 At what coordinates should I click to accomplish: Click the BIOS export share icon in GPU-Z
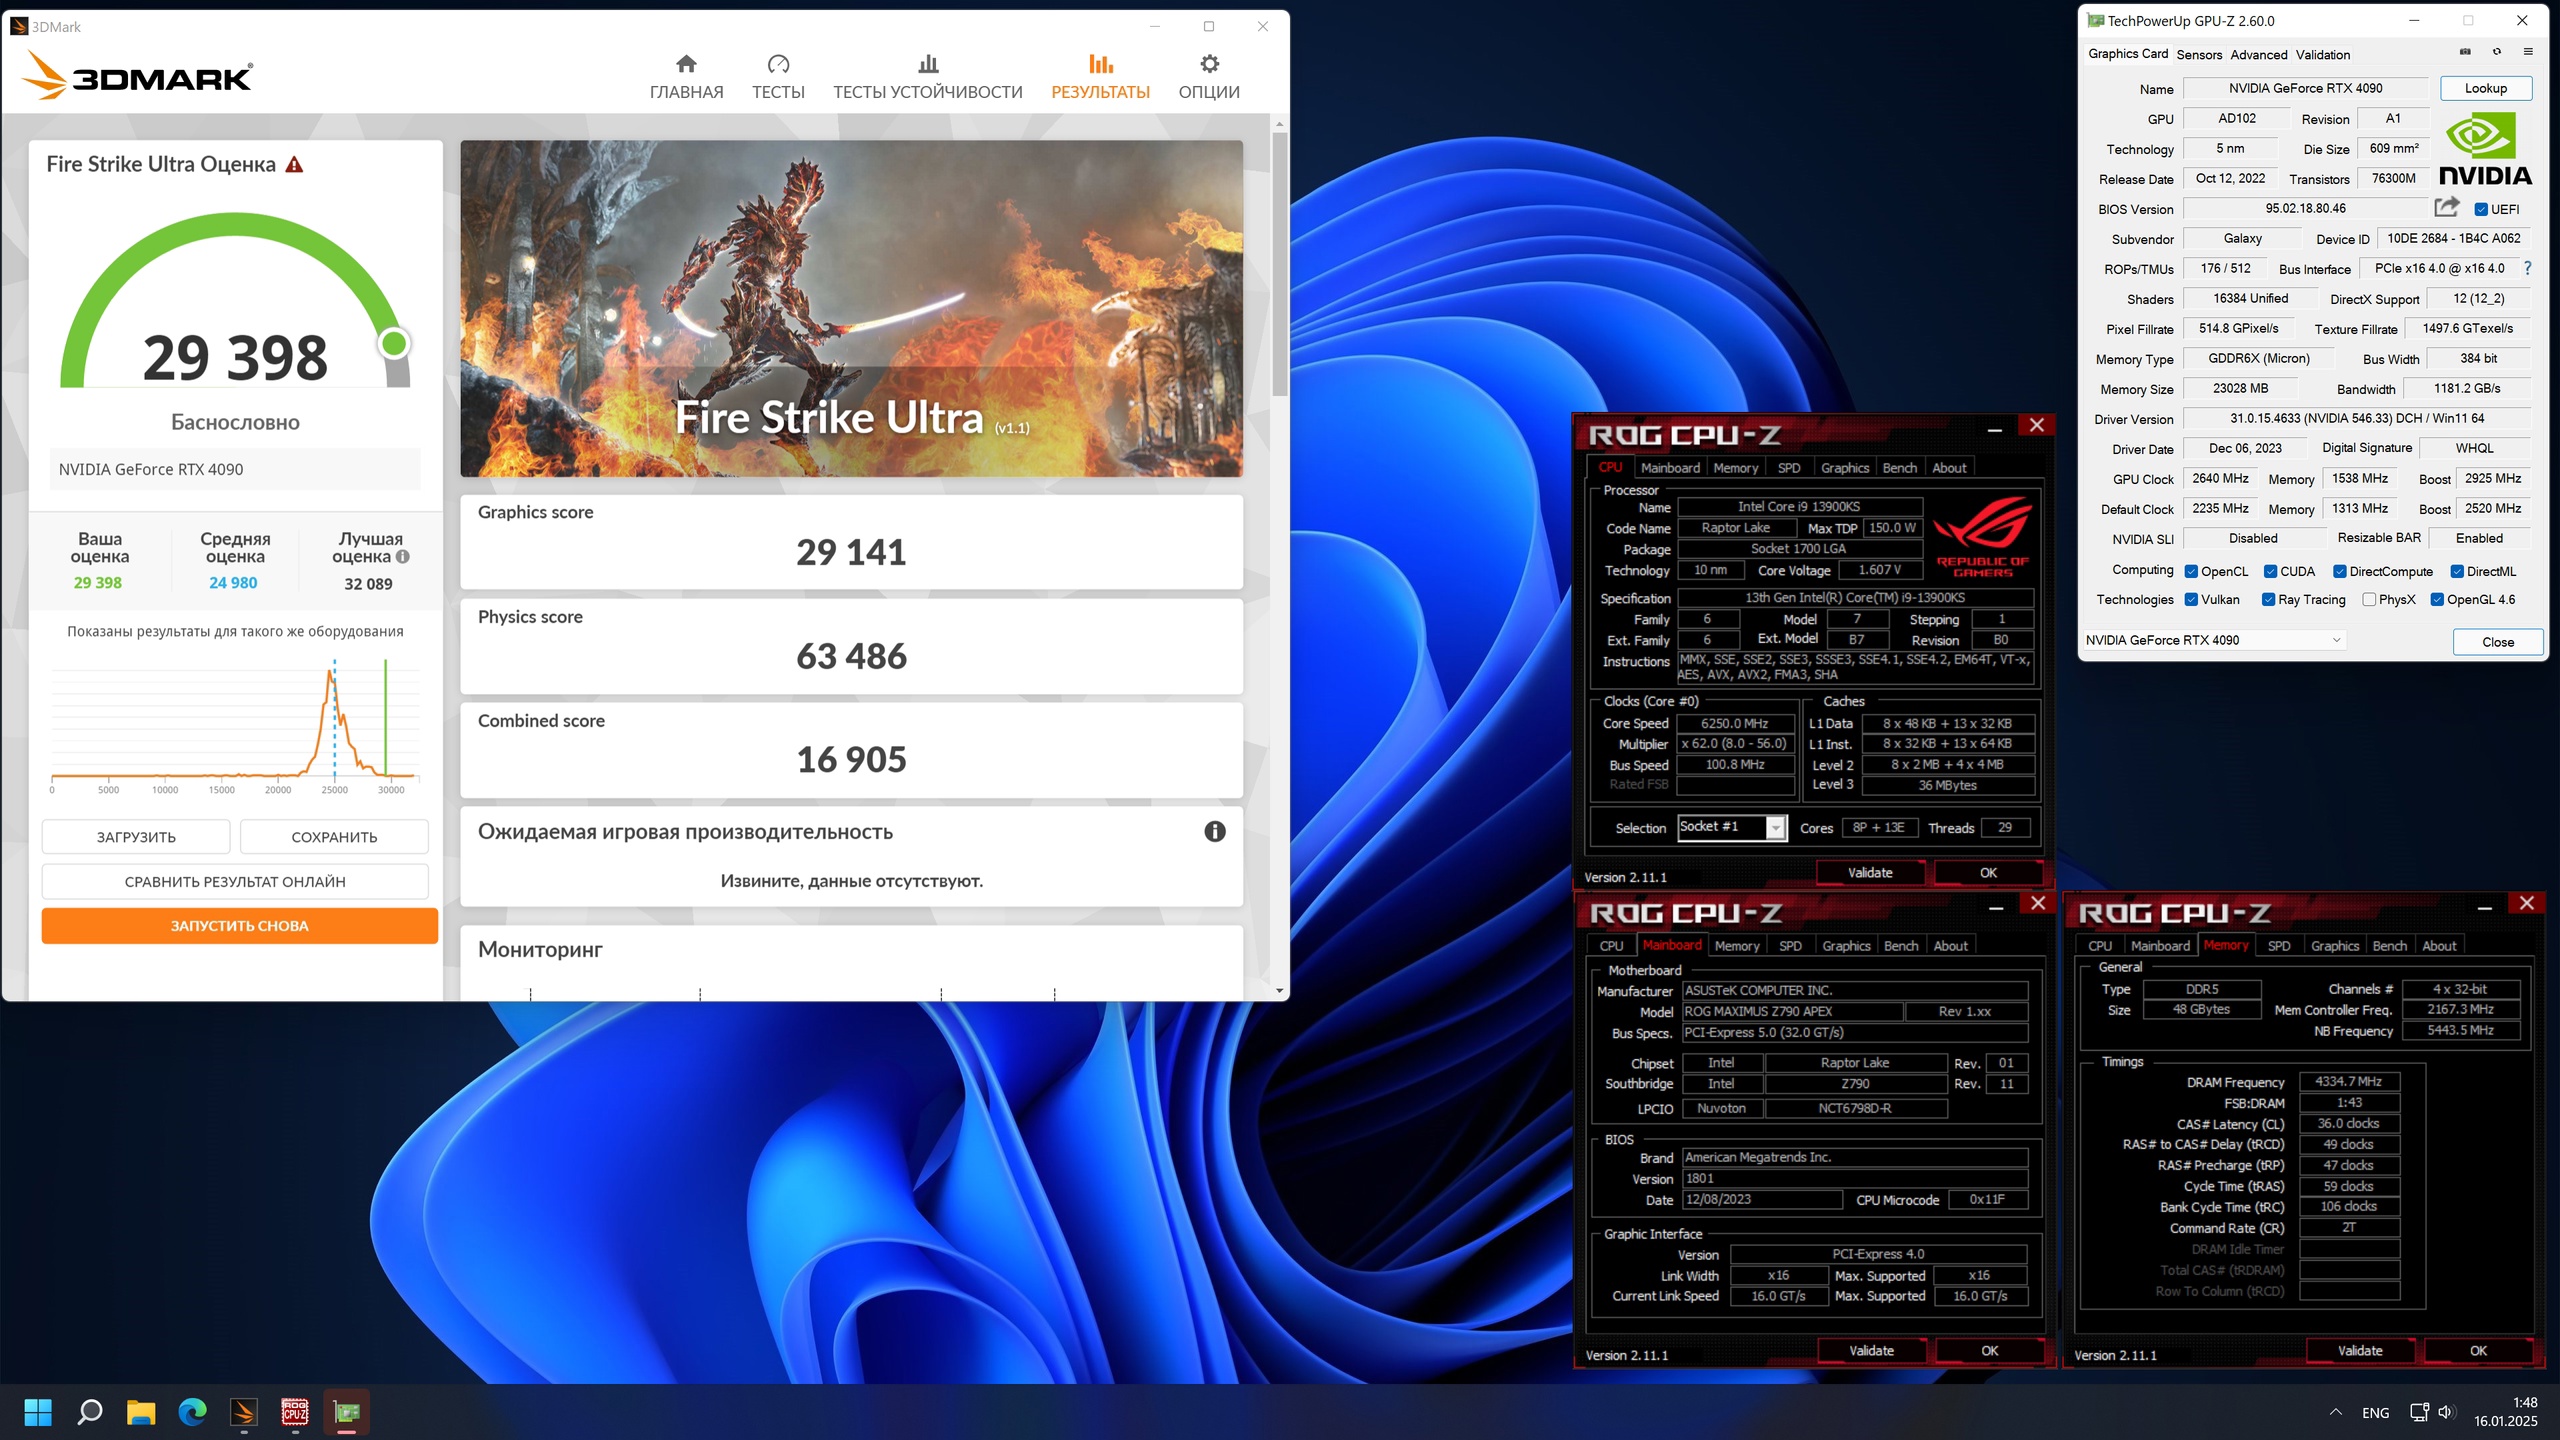coord(2446,208)
